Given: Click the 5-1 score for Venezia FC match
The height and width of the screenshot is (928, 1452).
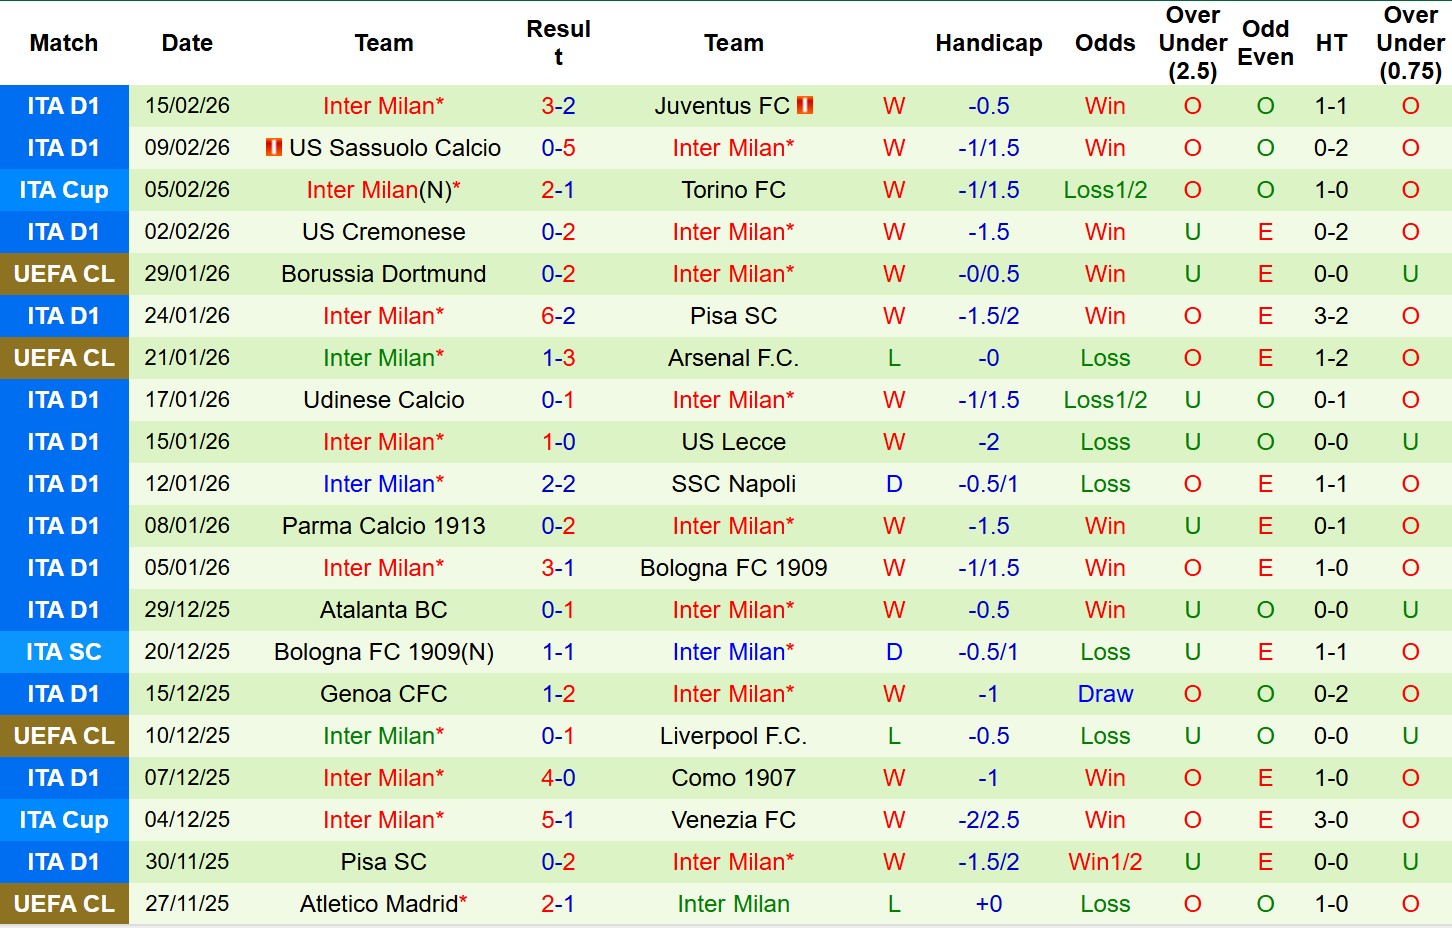Looking at the screenshot, I should point(558,820).
